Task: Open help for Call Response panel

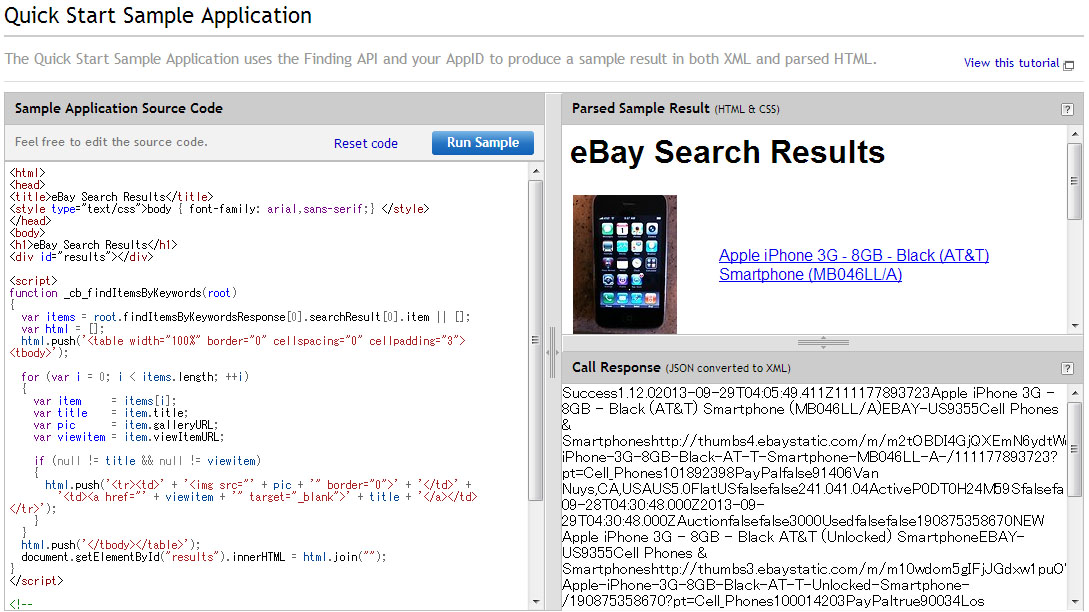Action: [1067, 368]
